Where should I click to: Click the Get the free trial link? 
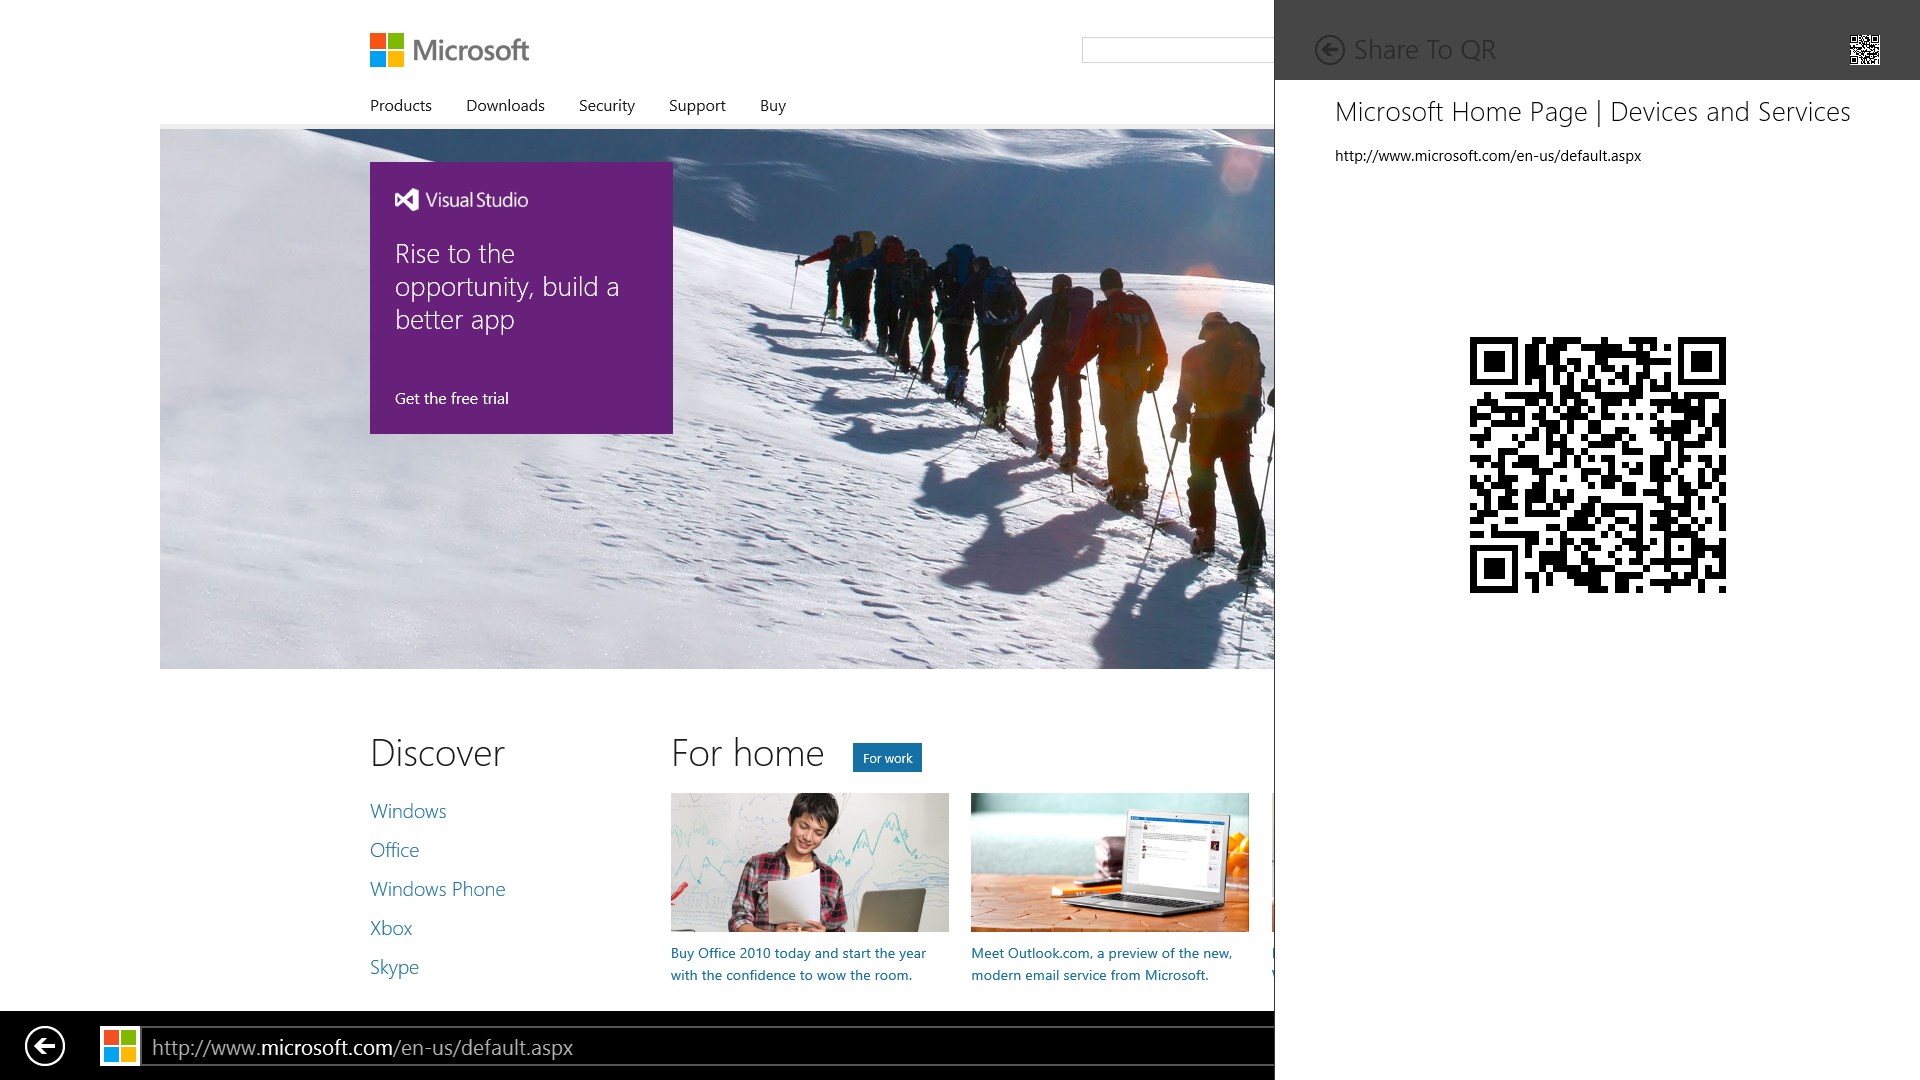point(451,398)
